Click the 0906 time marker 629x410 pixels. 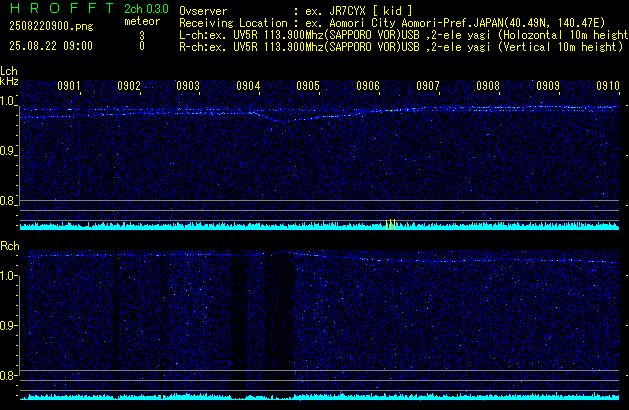(368, 86)
